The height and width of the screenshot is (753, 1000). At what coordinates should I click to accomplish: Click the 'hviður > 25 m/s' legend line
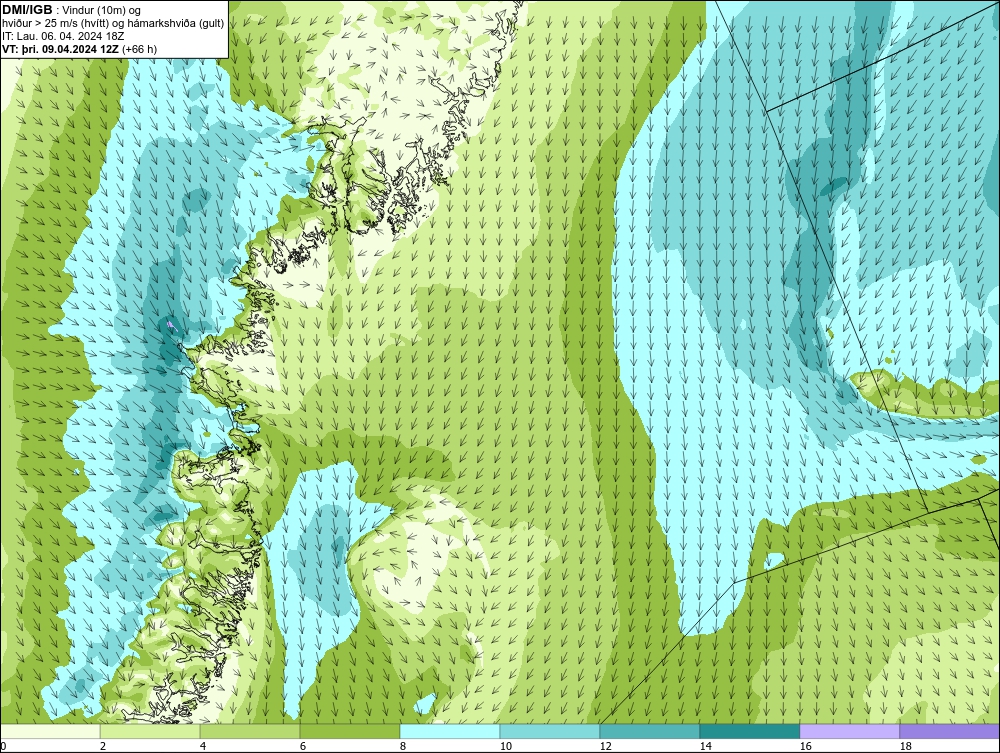(113, 24)
